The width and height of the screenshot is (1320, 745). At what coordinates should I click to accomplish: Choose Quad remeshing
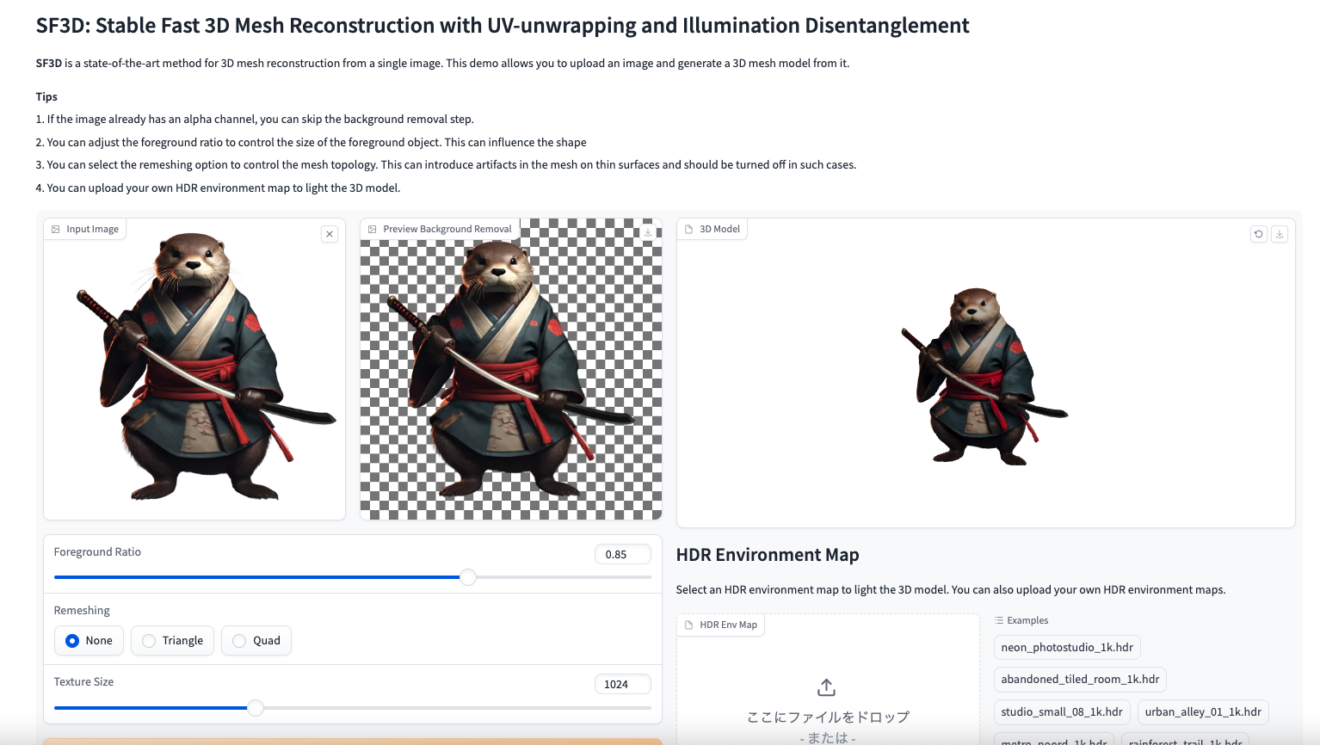click(256, 641)
